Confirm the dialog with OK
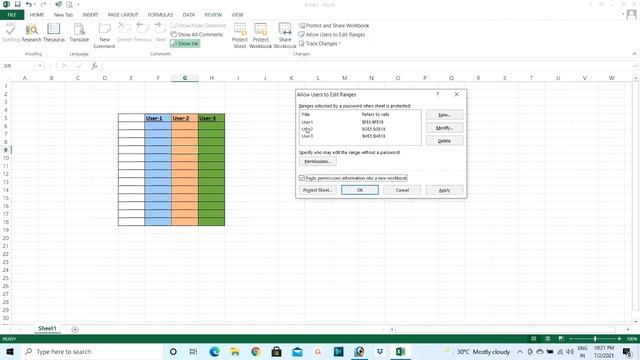 pos(360,190)
